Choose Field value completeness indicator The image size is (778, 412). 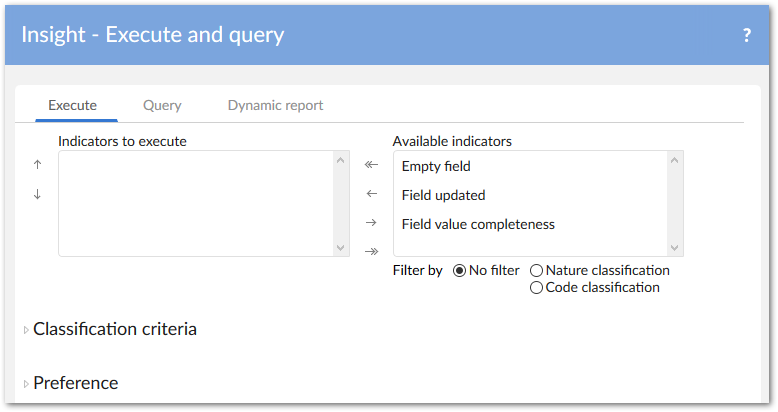[x=478, y=224]
